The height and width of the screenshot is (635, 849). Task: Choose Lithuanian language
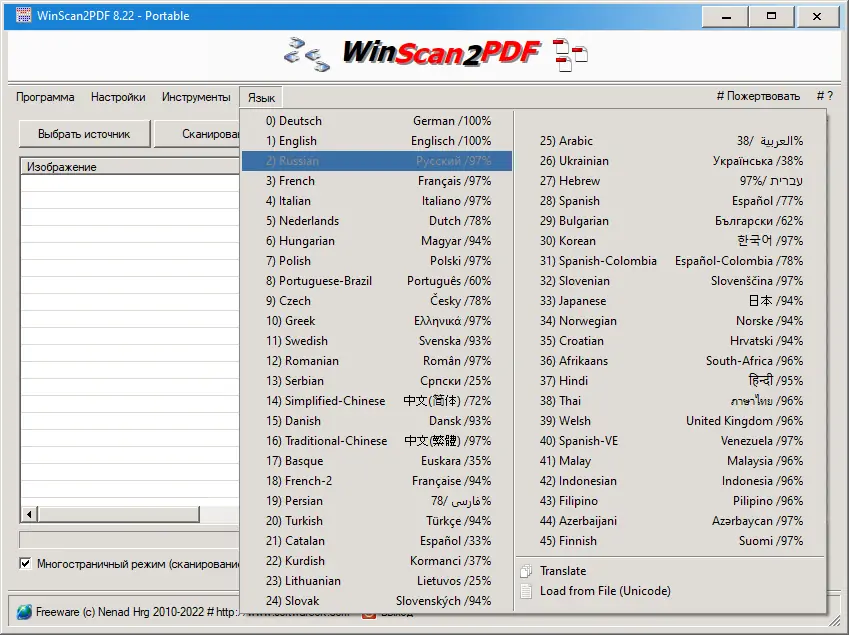point(377,581)
